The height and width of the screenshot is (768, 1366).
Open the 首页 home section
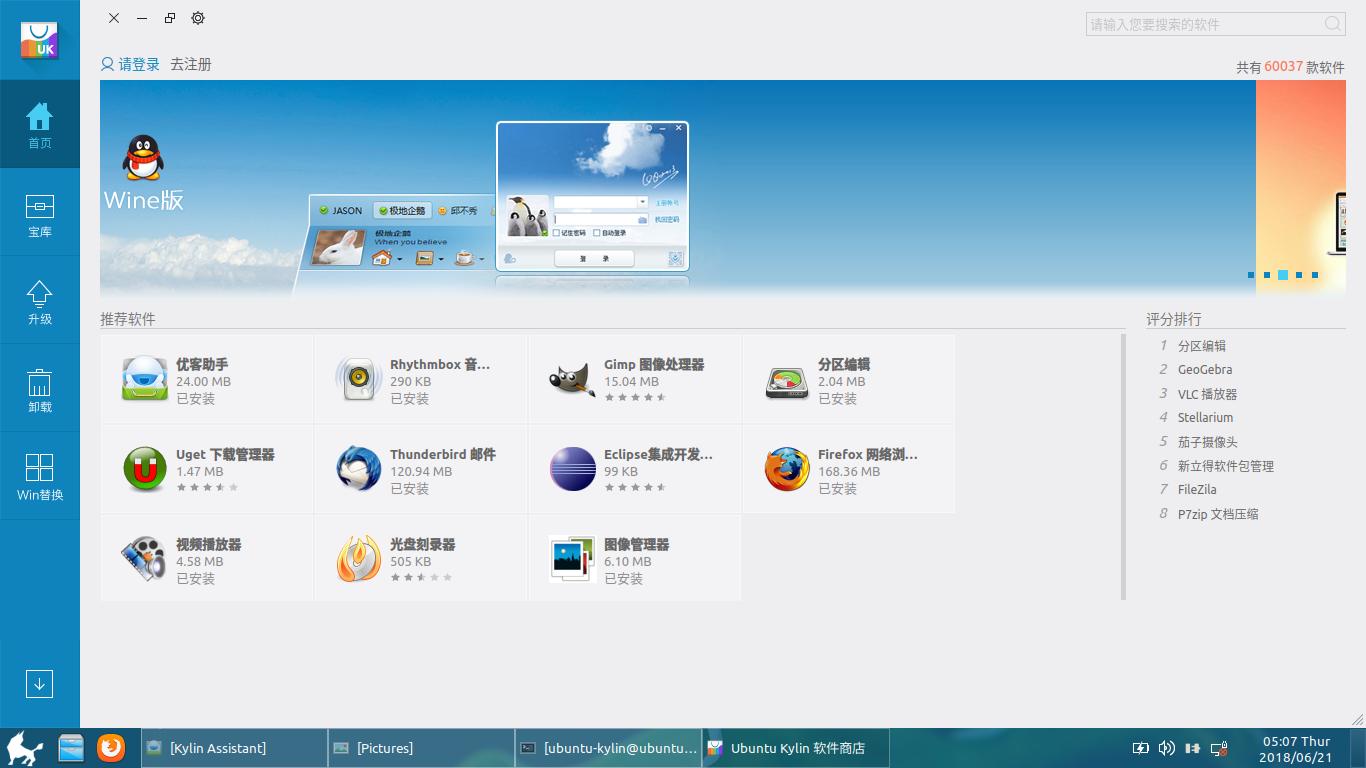tap(40, 124)
